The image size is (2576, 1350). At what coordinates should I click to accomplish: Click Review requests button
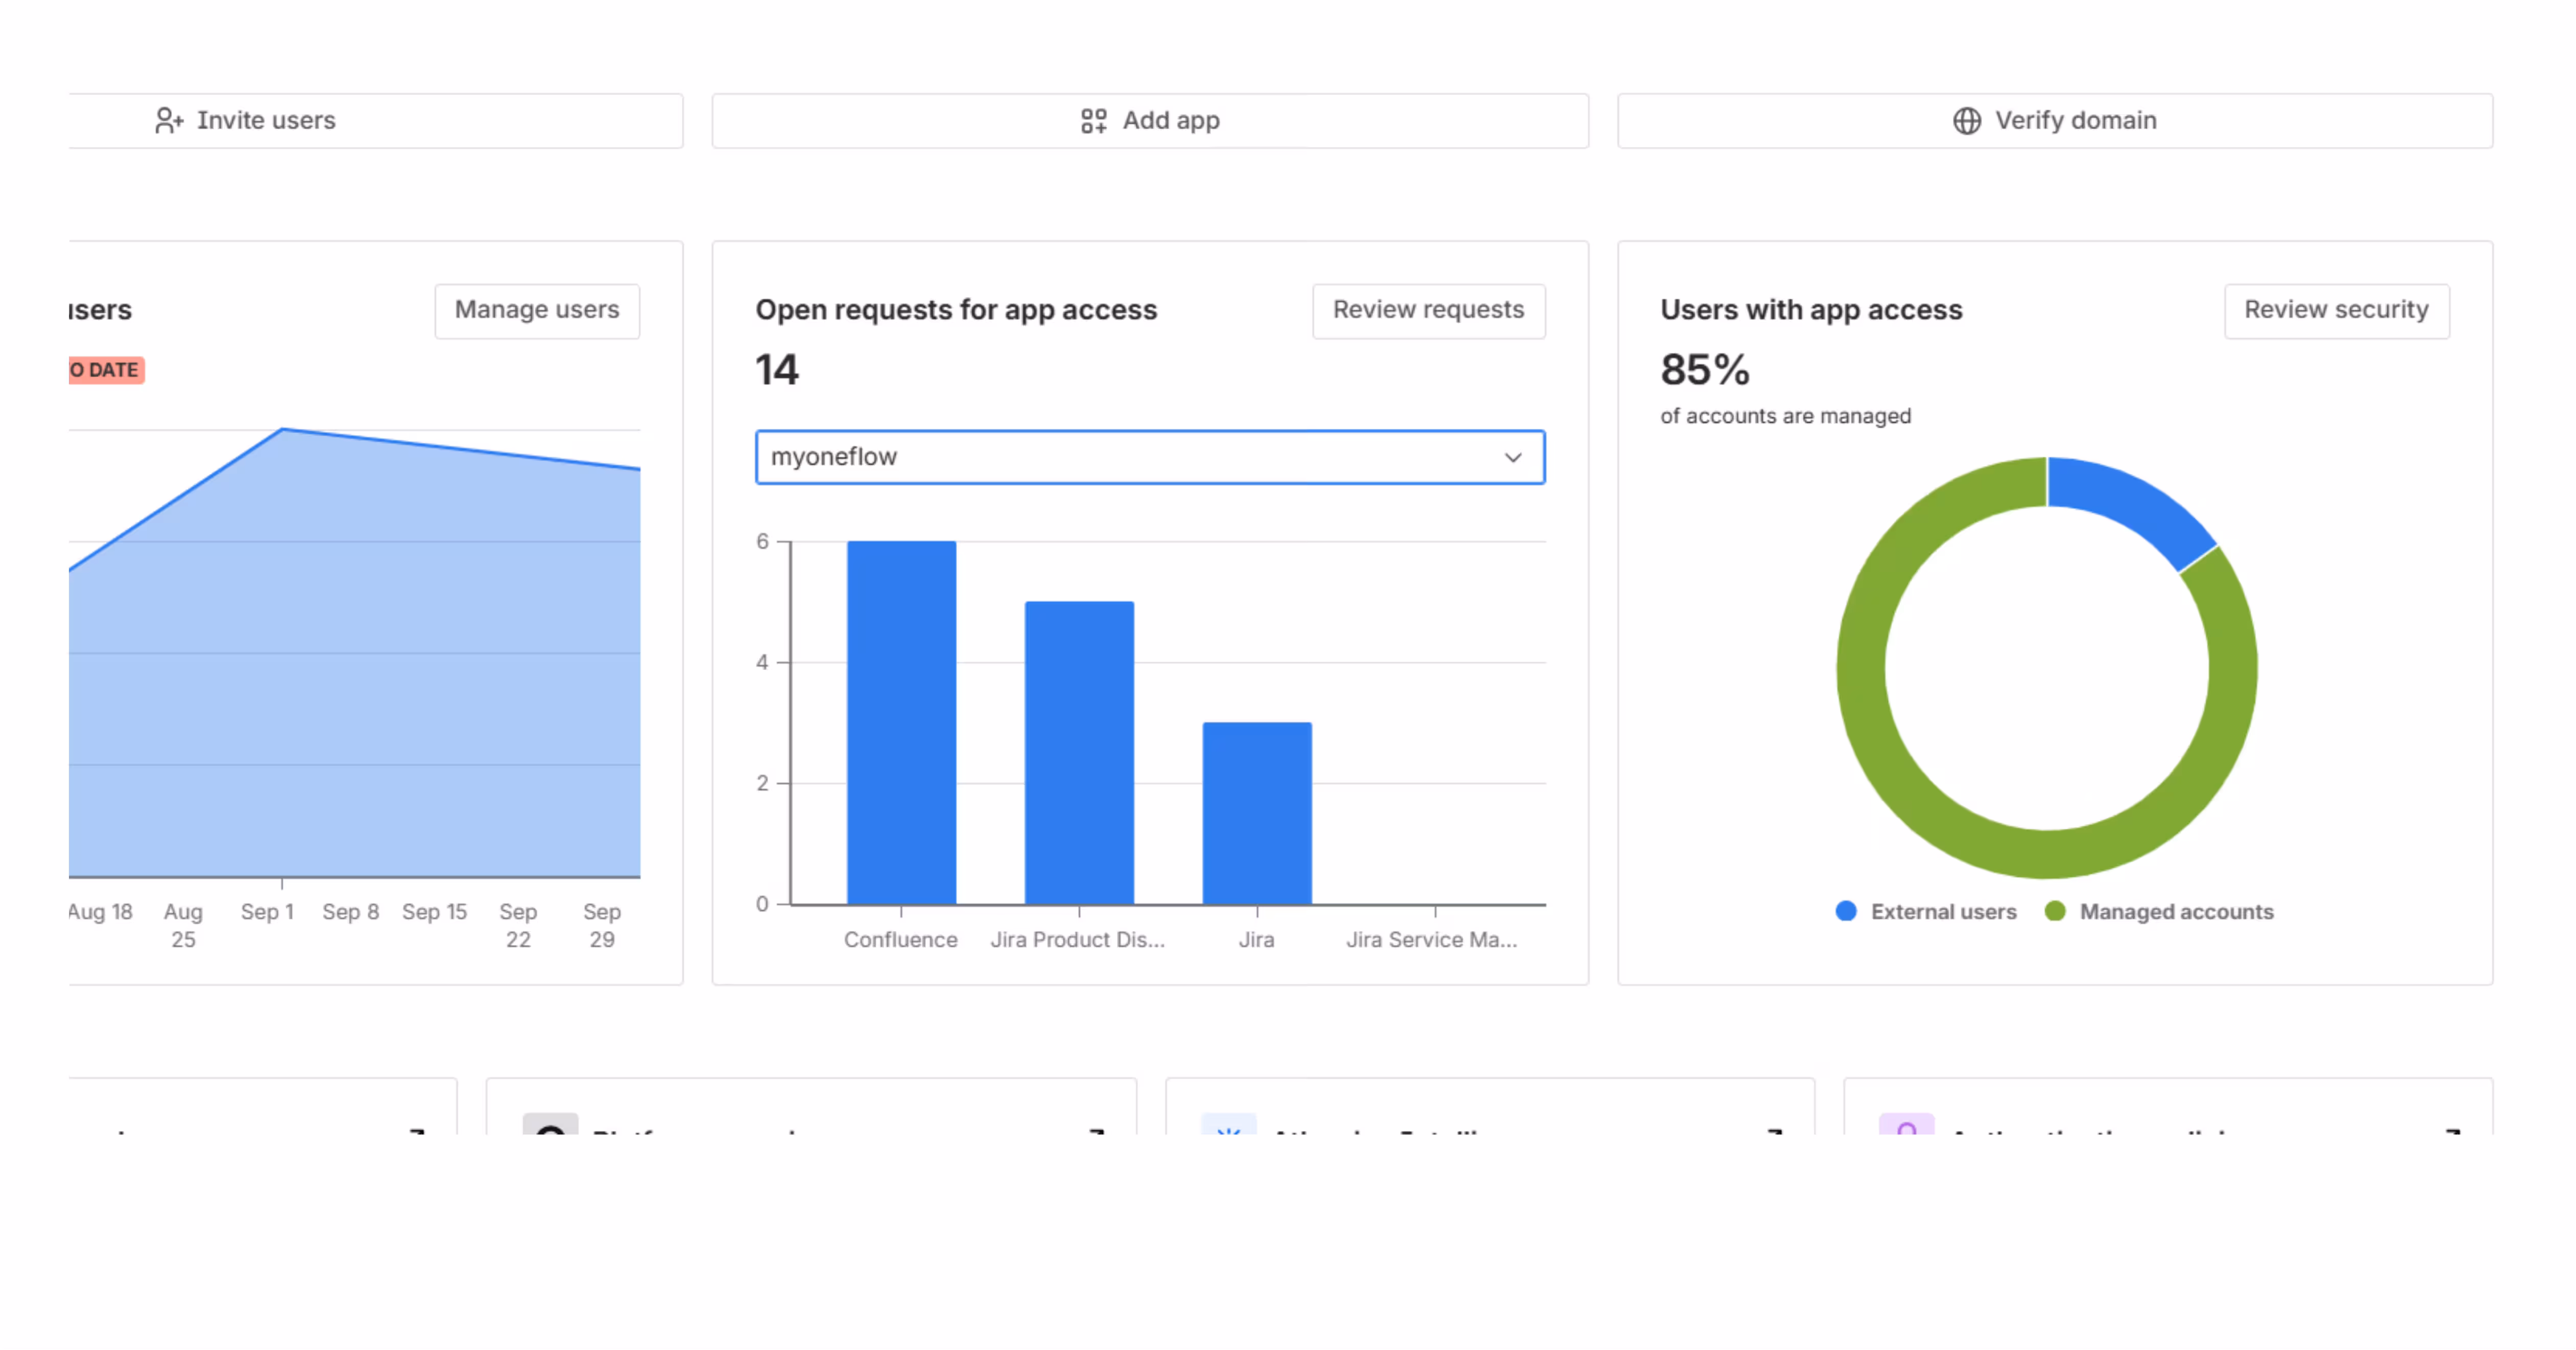pos(1428,310)
